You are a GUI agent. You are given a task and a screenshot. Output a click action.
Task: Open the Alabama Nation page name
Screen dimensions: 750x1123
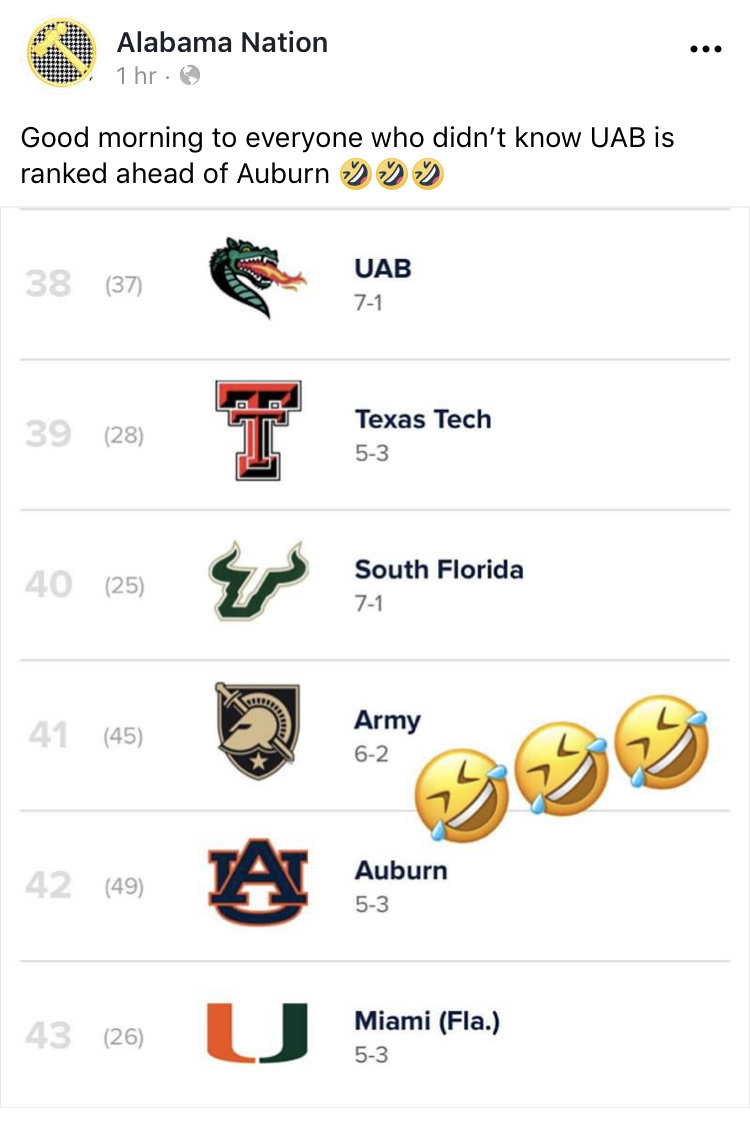point(222,42)
